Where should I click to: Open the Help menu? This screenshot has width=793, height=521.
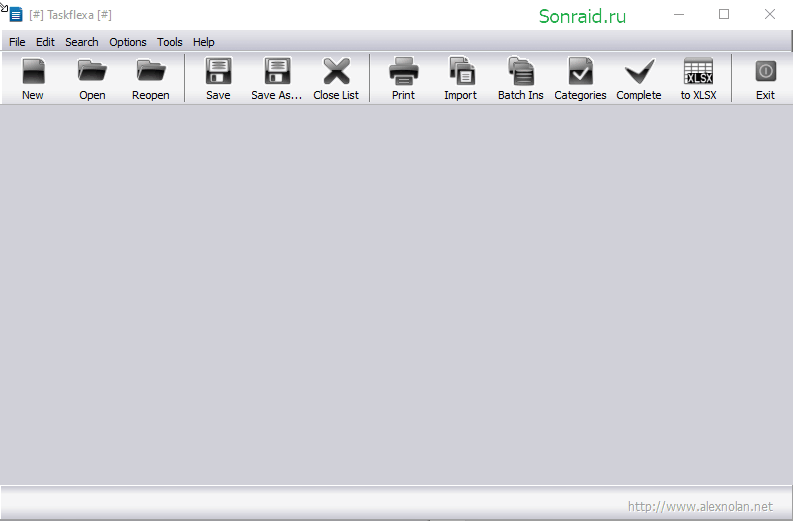(203, 42)
